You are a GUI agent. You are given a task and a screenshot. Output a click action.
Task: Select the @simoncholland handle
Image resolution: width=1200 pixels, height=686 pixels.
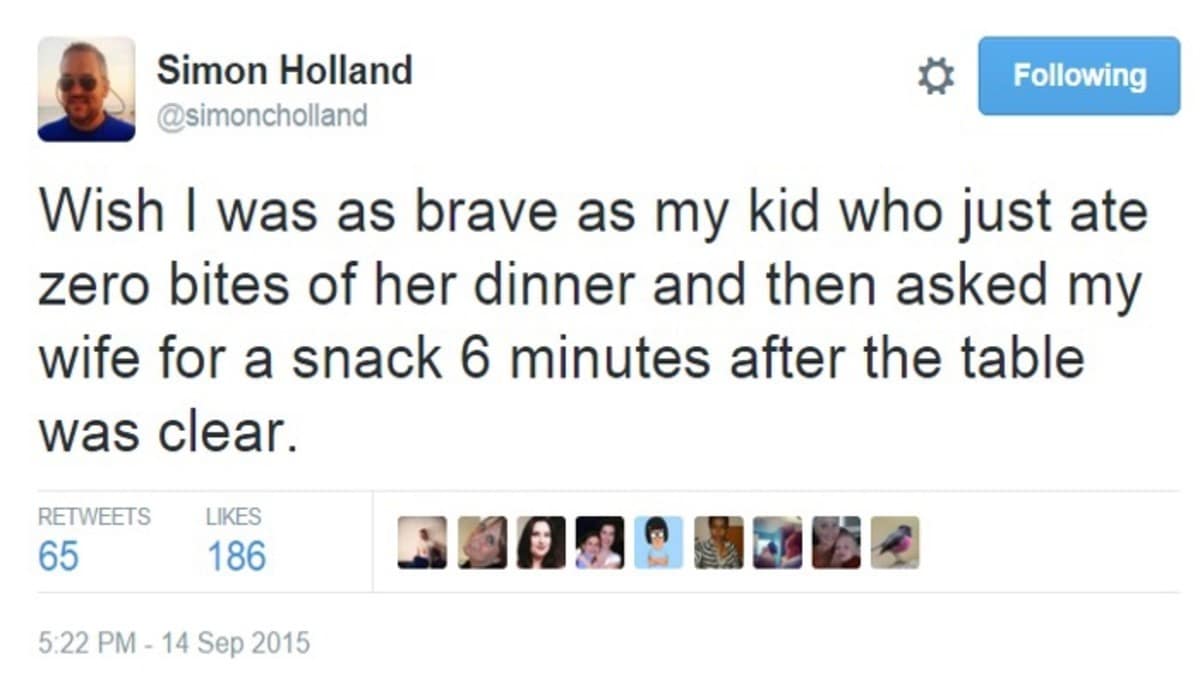[x=265, y=114]
